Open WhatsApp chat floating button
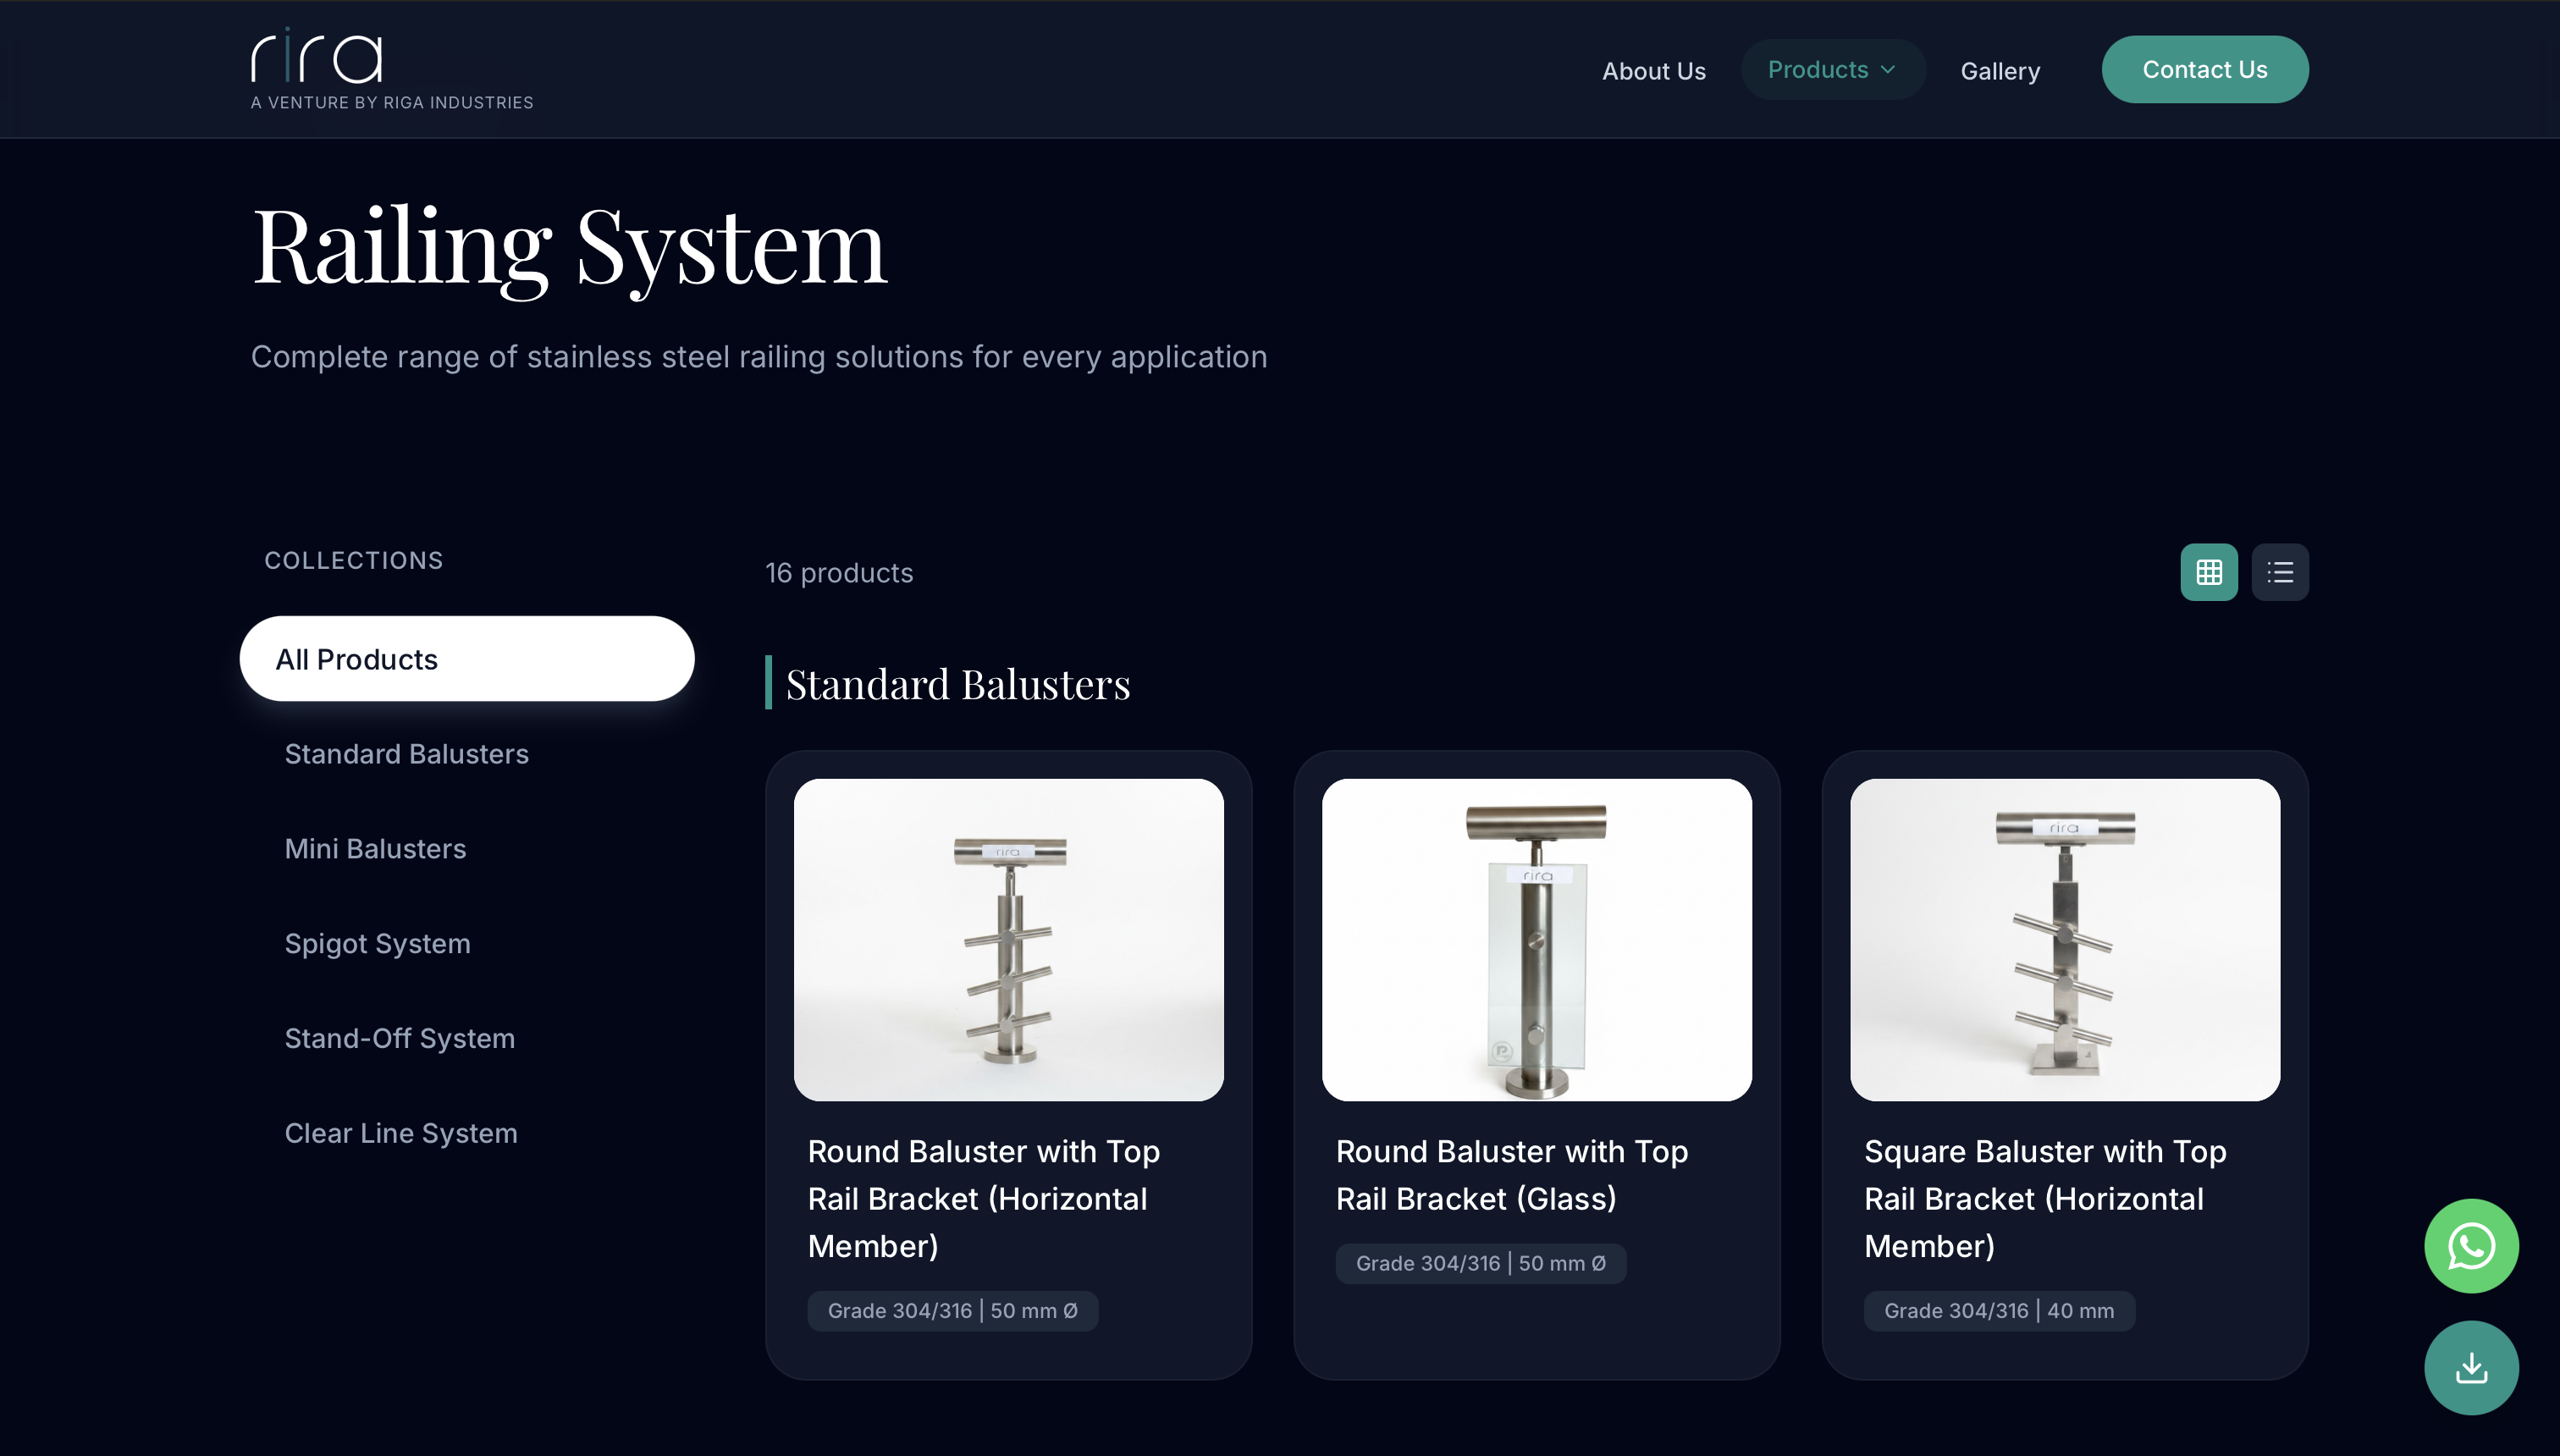The image size is (2560, 1456). pyautogui.click(x=2470, y=1245)
